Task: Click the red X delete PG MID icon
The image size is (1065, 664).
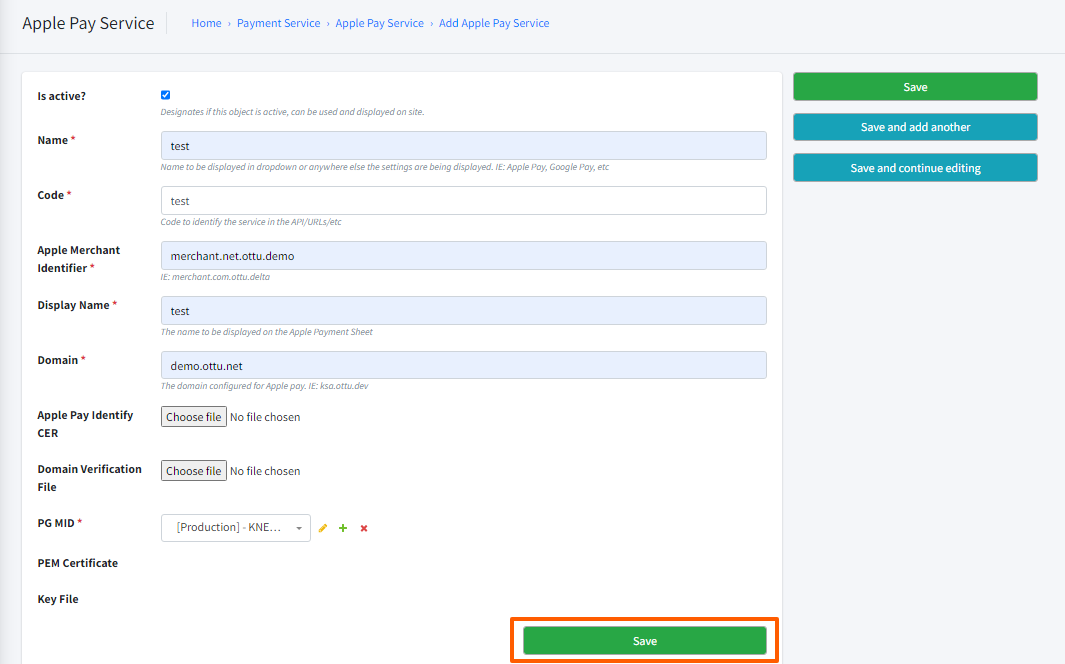Action: point(364,528)
